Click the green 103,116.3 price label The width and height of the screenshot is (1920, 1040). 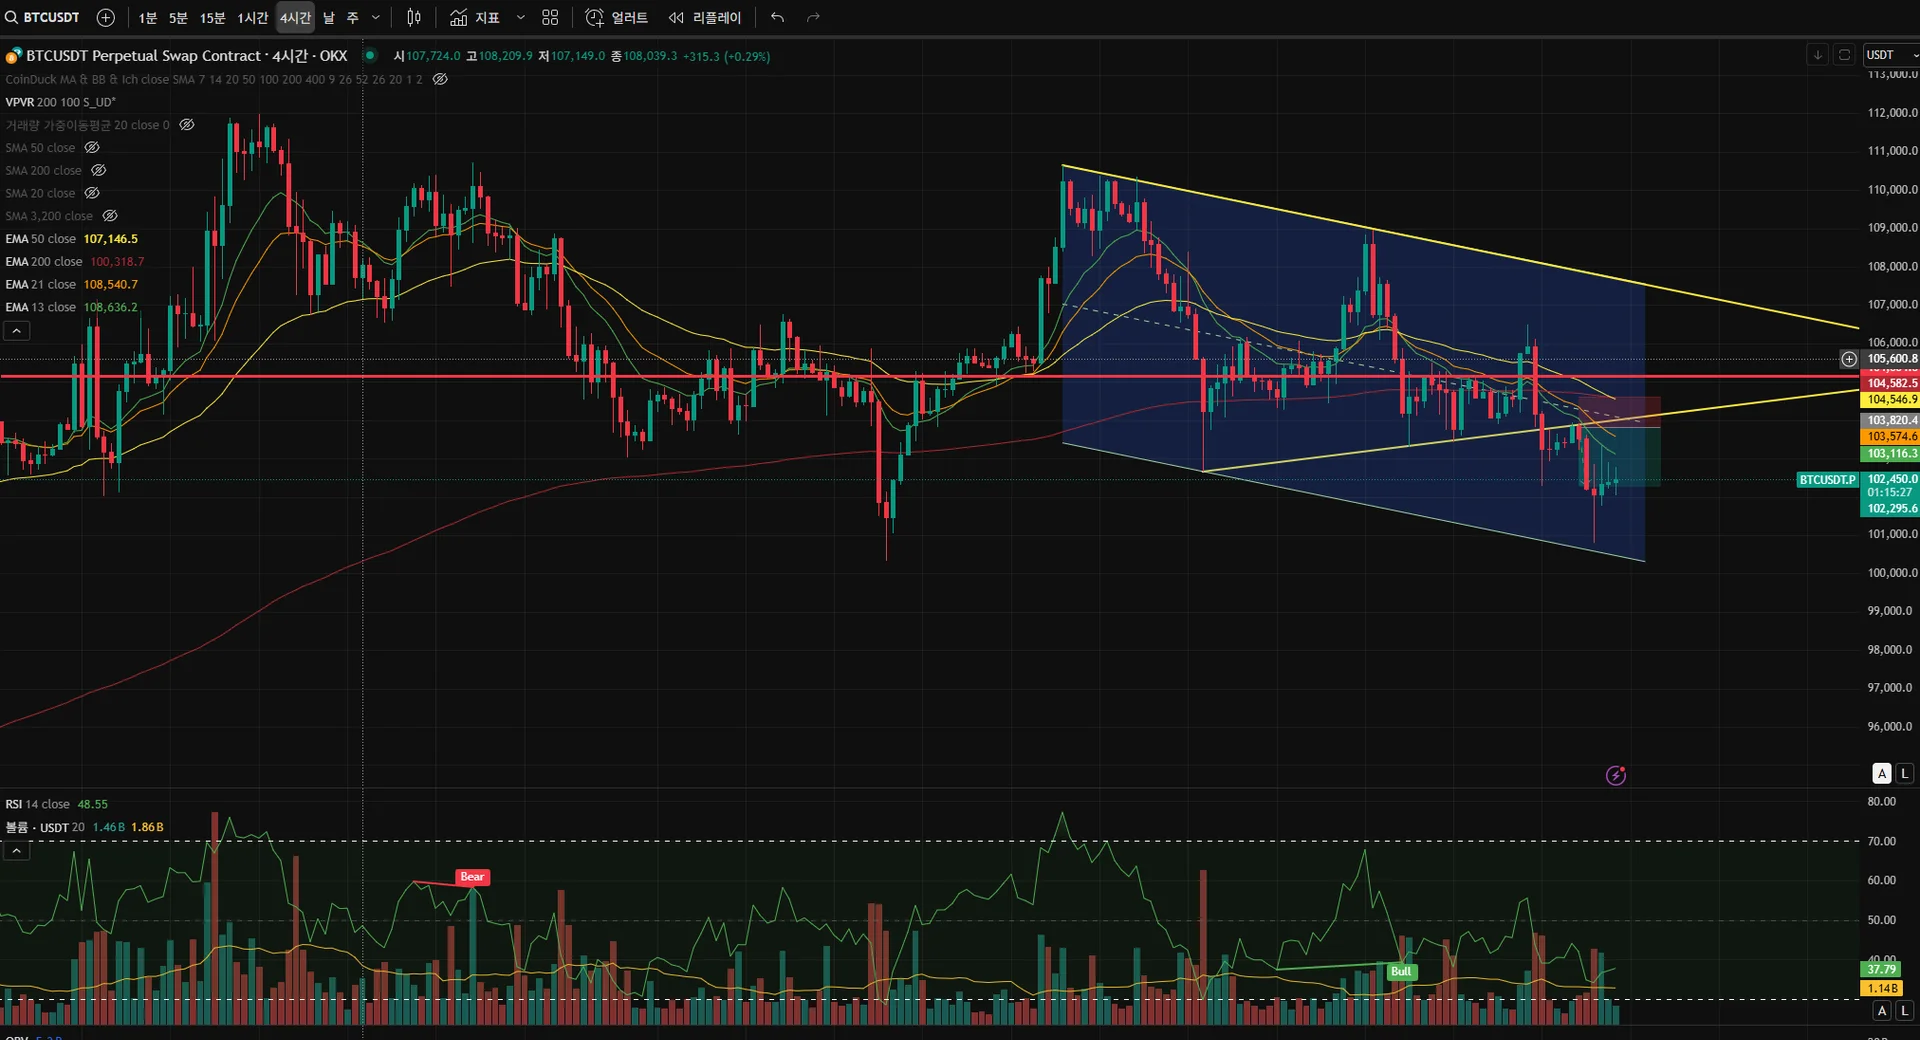point(1890,453)
